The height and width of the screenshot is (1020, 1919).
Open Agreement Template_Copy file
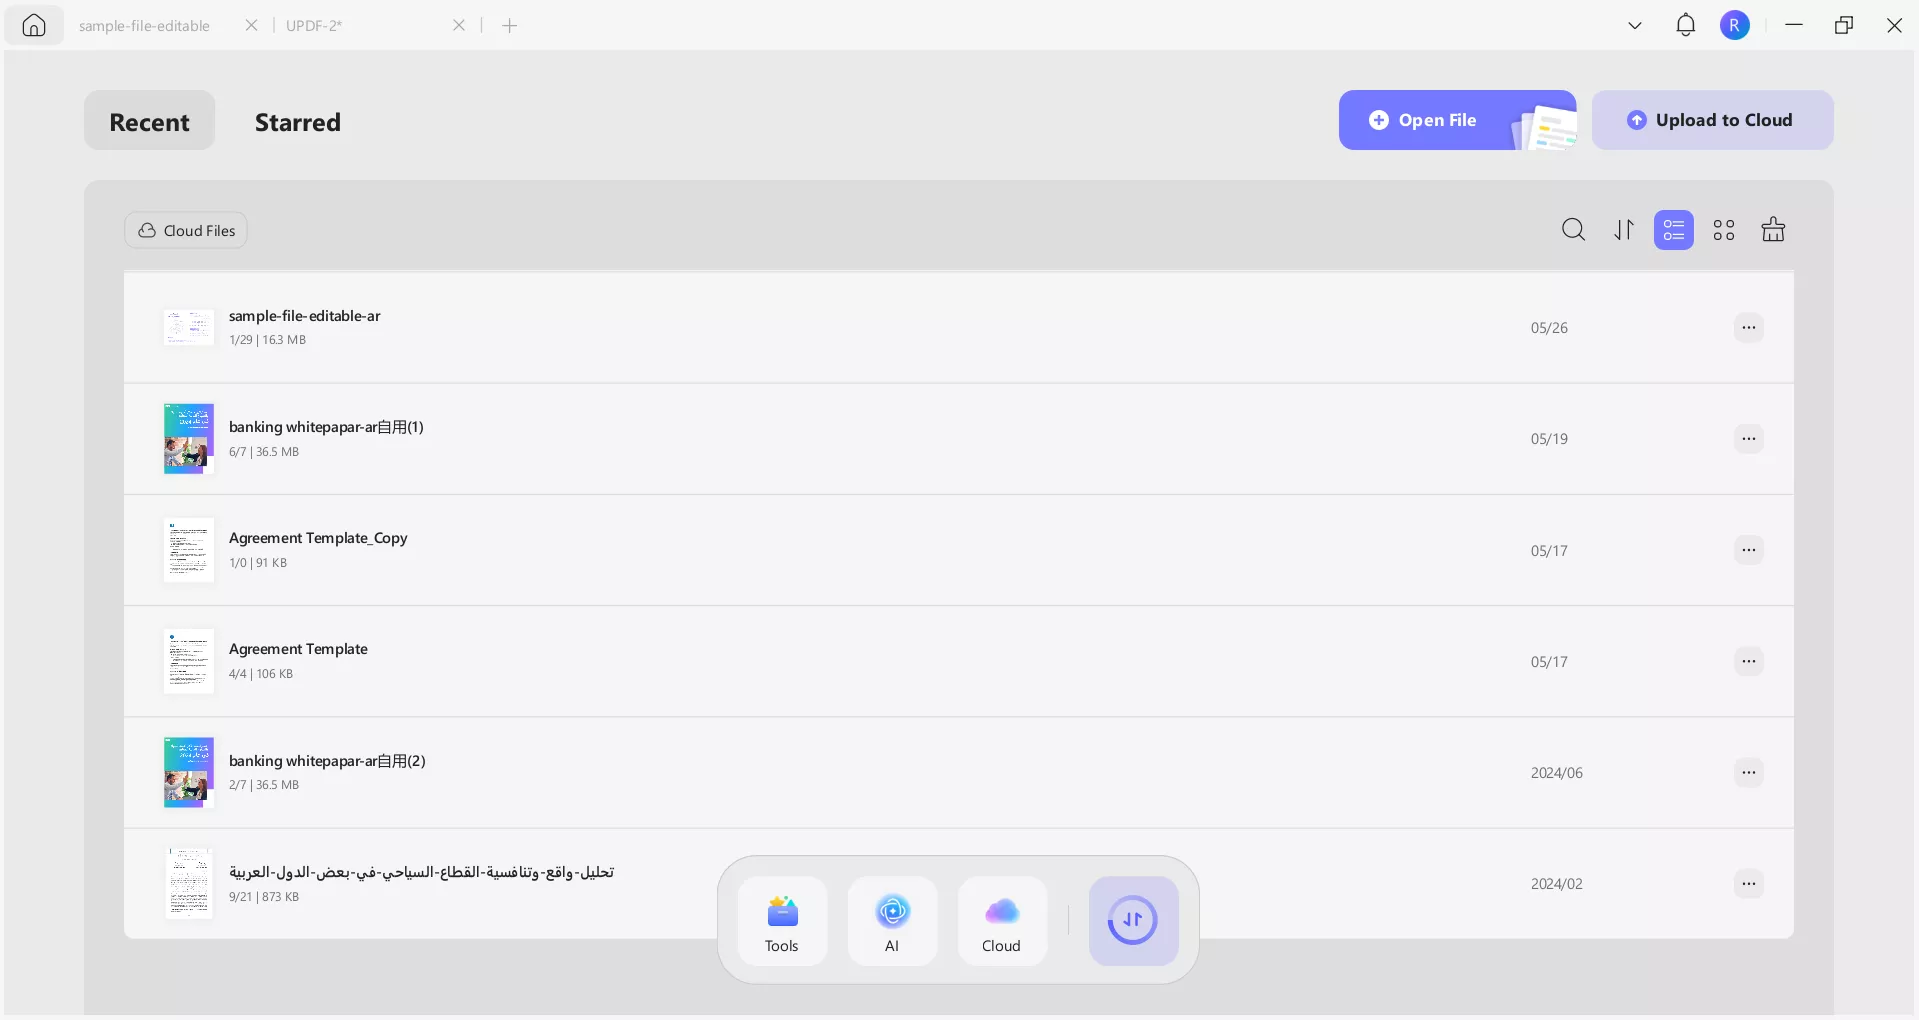coord(958,550)
